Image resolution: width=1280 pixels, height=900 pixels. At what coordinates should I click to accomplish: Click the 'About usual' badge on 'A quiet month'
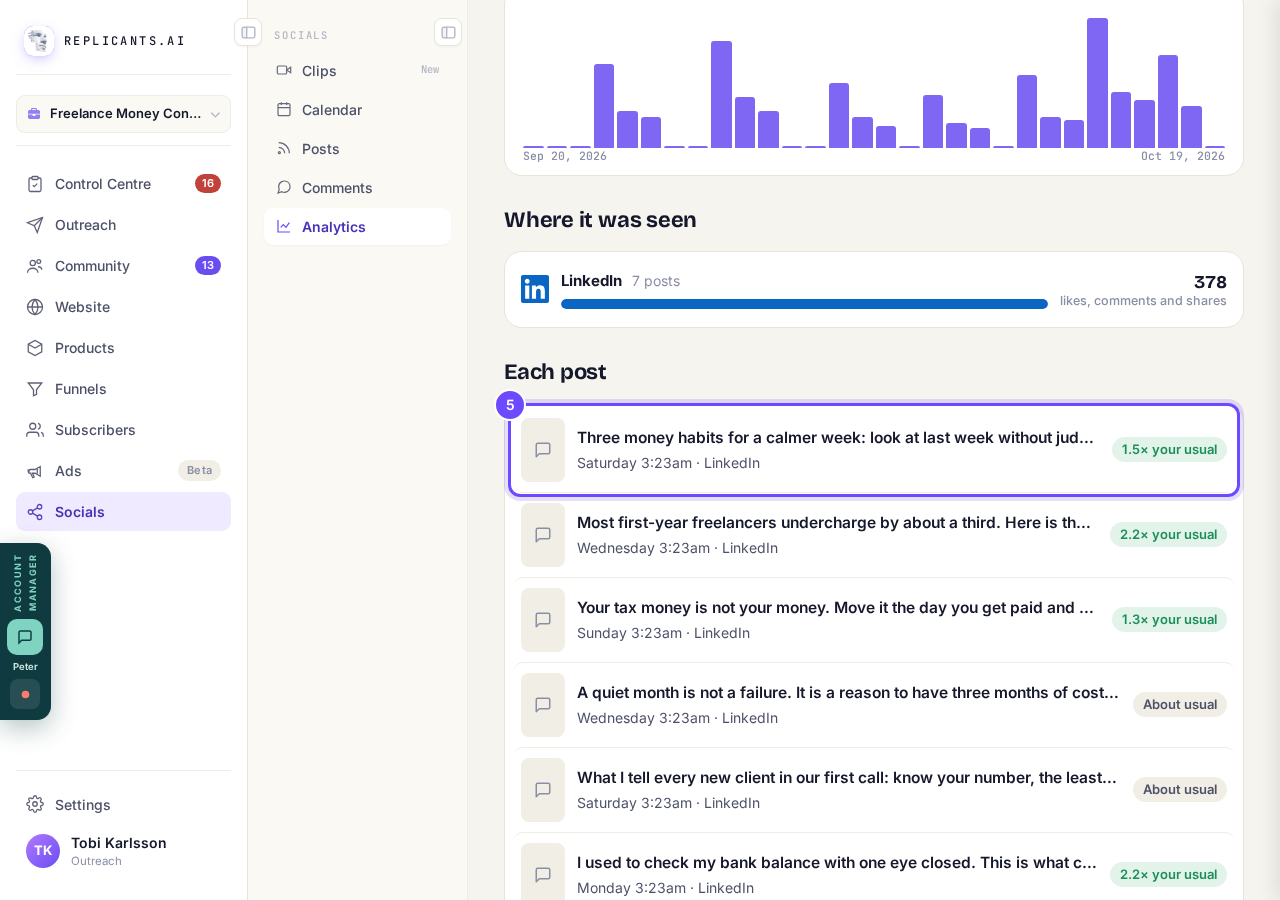1180,705
